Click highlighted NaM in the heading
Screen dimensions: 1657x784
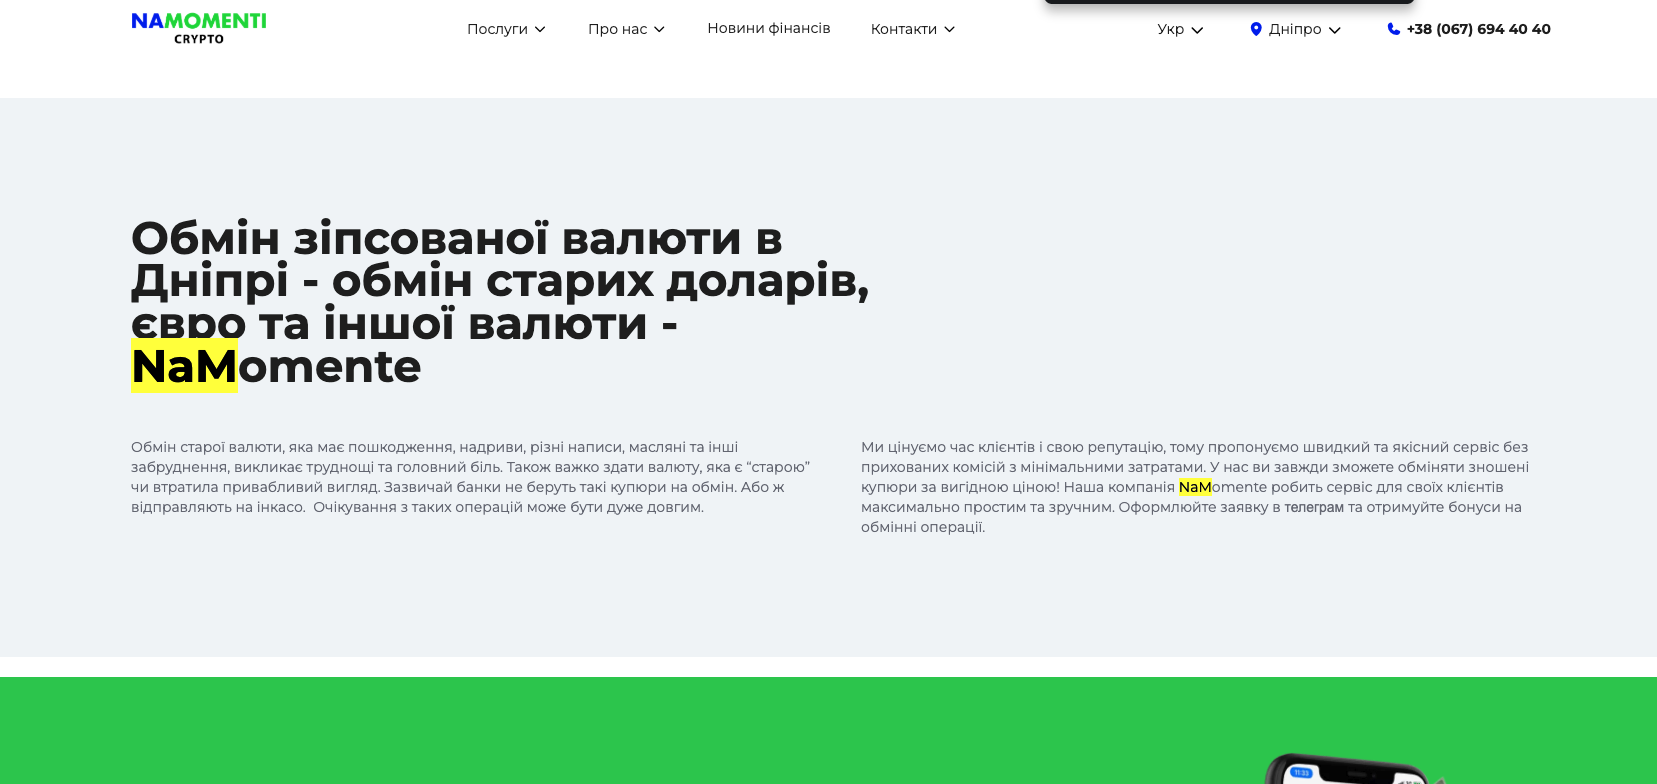184,366
